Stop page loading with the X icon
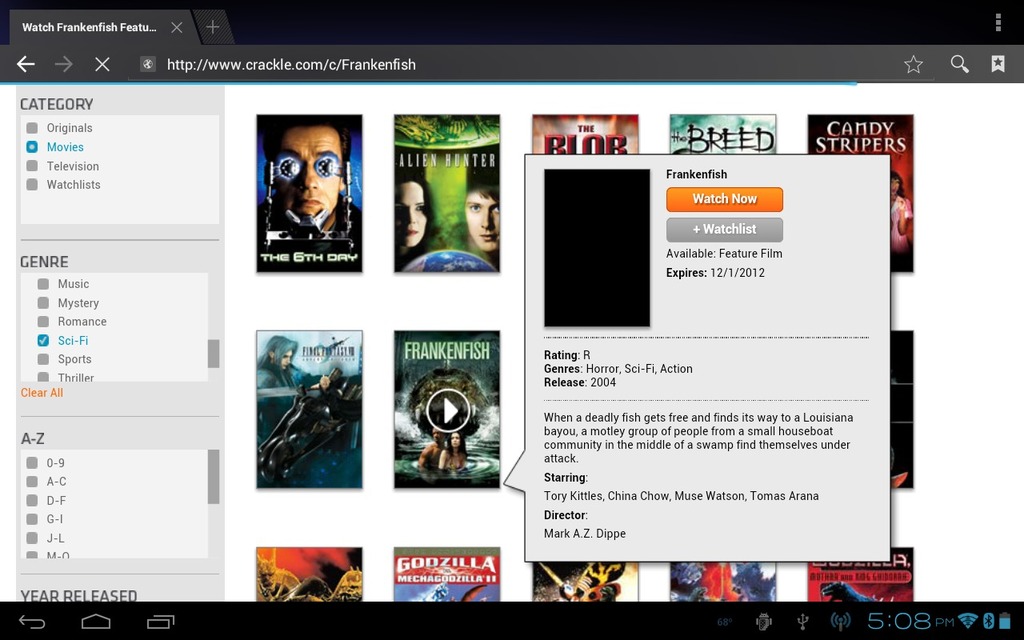The width and height of the screenshot is (1024, 640). [102, 64]
